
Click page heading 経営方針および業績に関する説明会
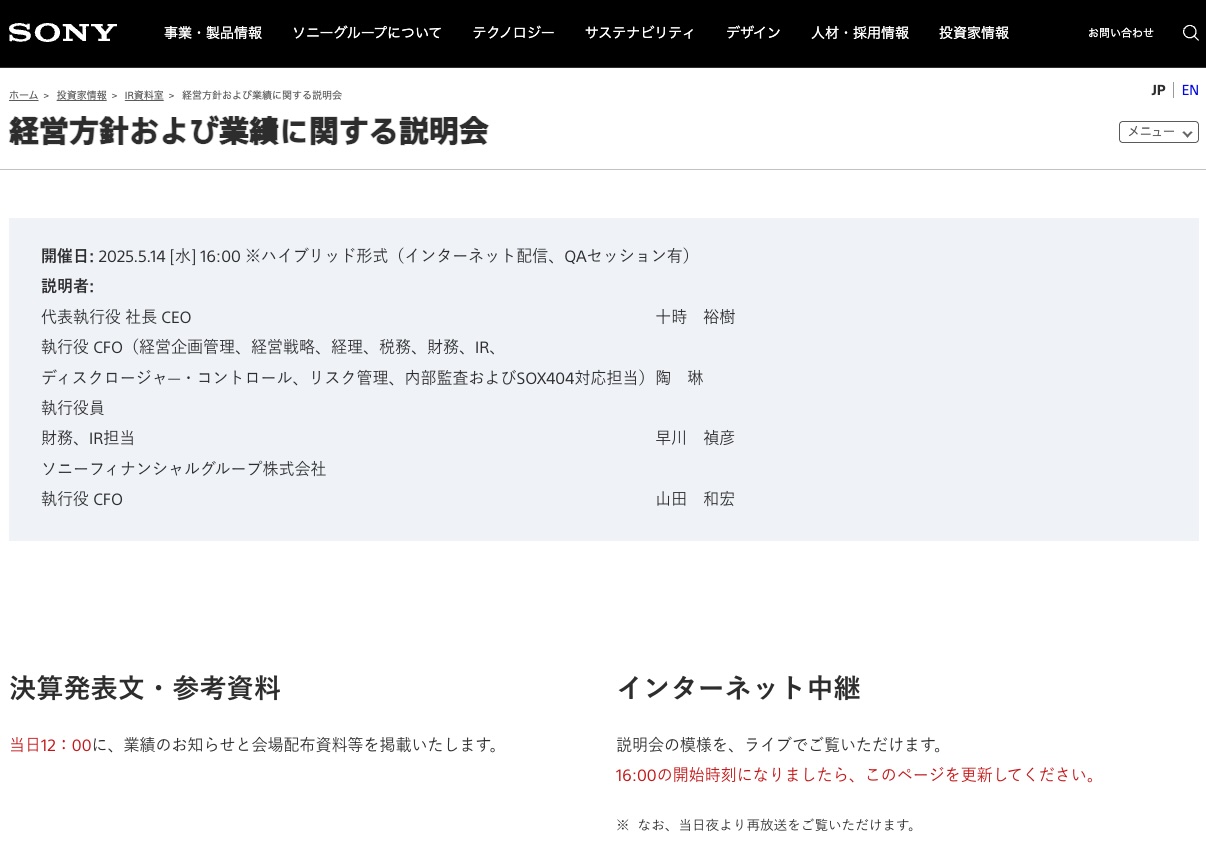click(249, 131)
